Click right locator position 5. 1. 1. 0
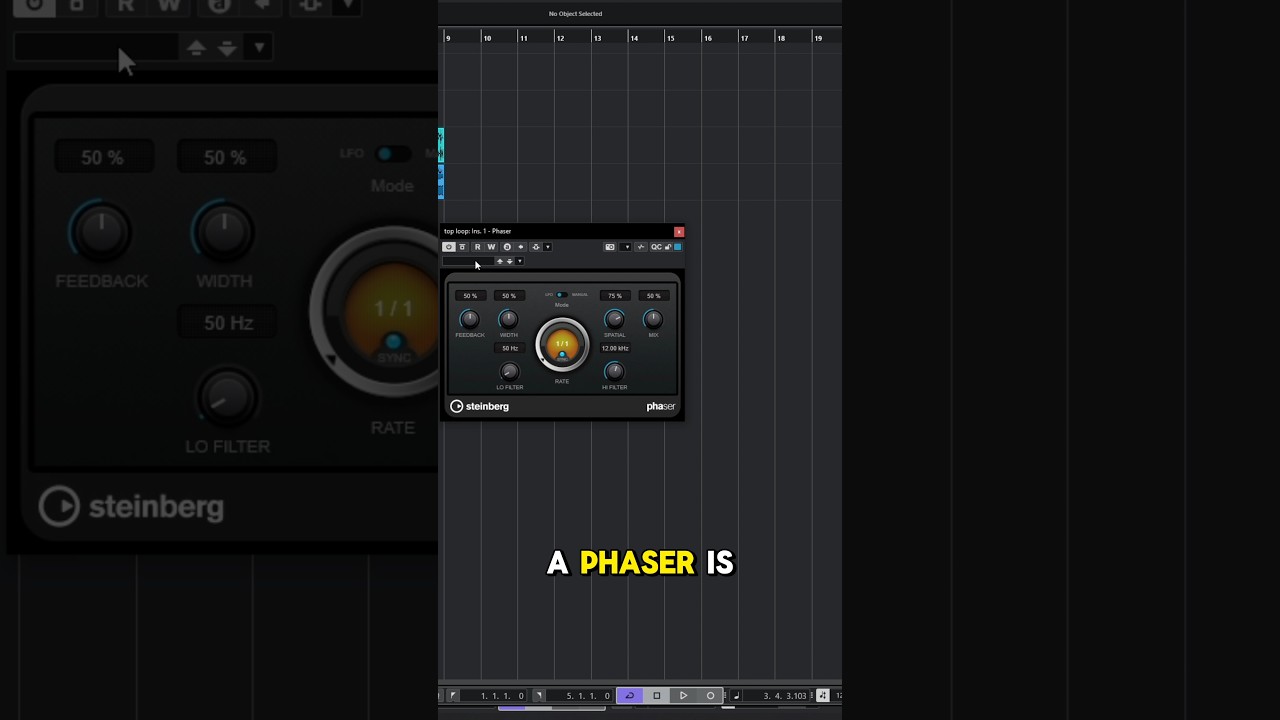Viewport: 1280px width, 720px height. (x=581, y=695)
